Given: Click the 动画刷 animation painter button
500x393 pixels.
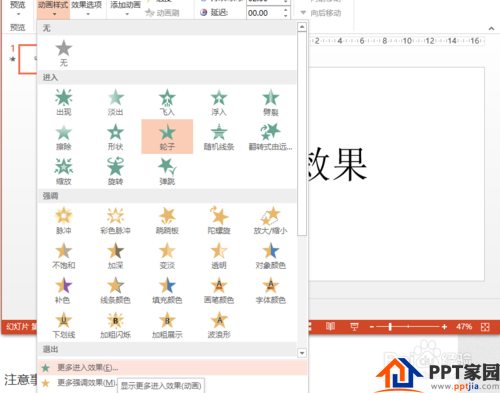Looking at the screenshot, I should tap(163, 13).
